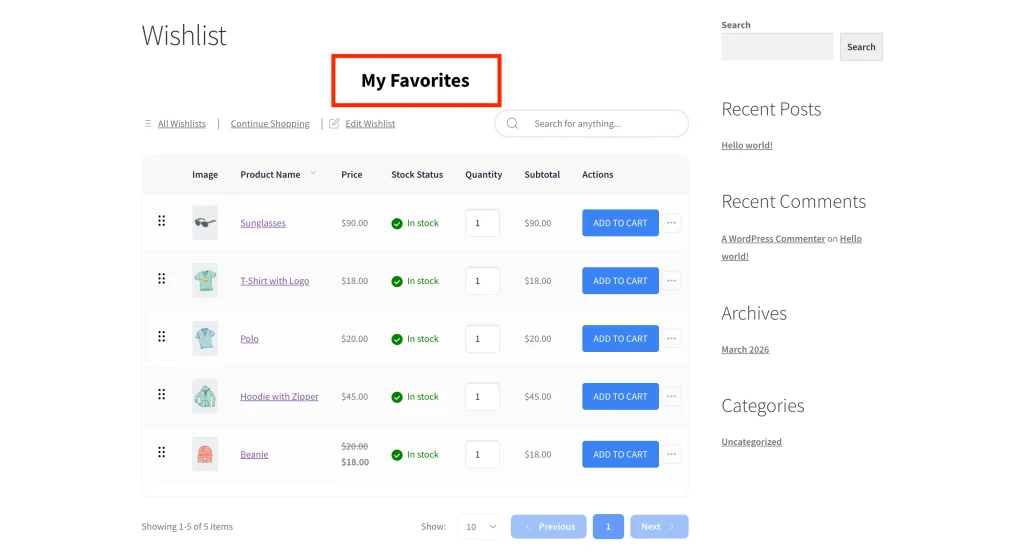Viewport: 1024px width, 559px height.
Task: Open more options for Hoodie with Zipper
Action: [671, 396]
